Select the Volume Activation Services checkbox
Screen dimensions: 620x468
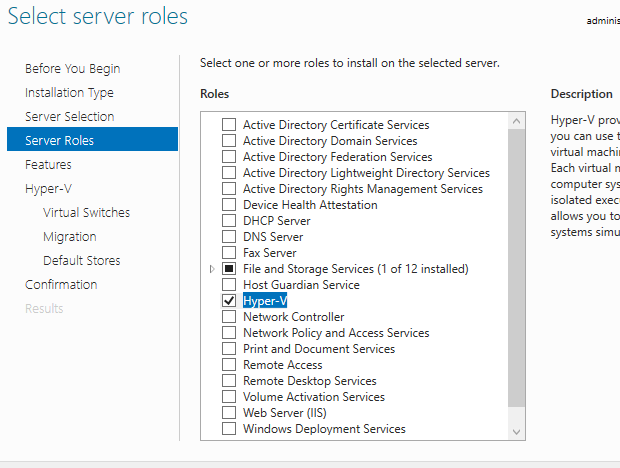[x=229, y=396]
